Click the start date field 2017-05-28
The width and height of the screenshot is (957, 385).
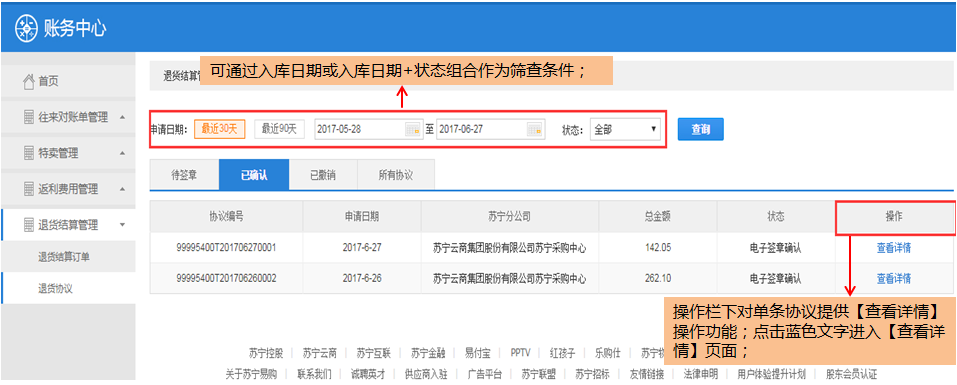click(368, 129)
